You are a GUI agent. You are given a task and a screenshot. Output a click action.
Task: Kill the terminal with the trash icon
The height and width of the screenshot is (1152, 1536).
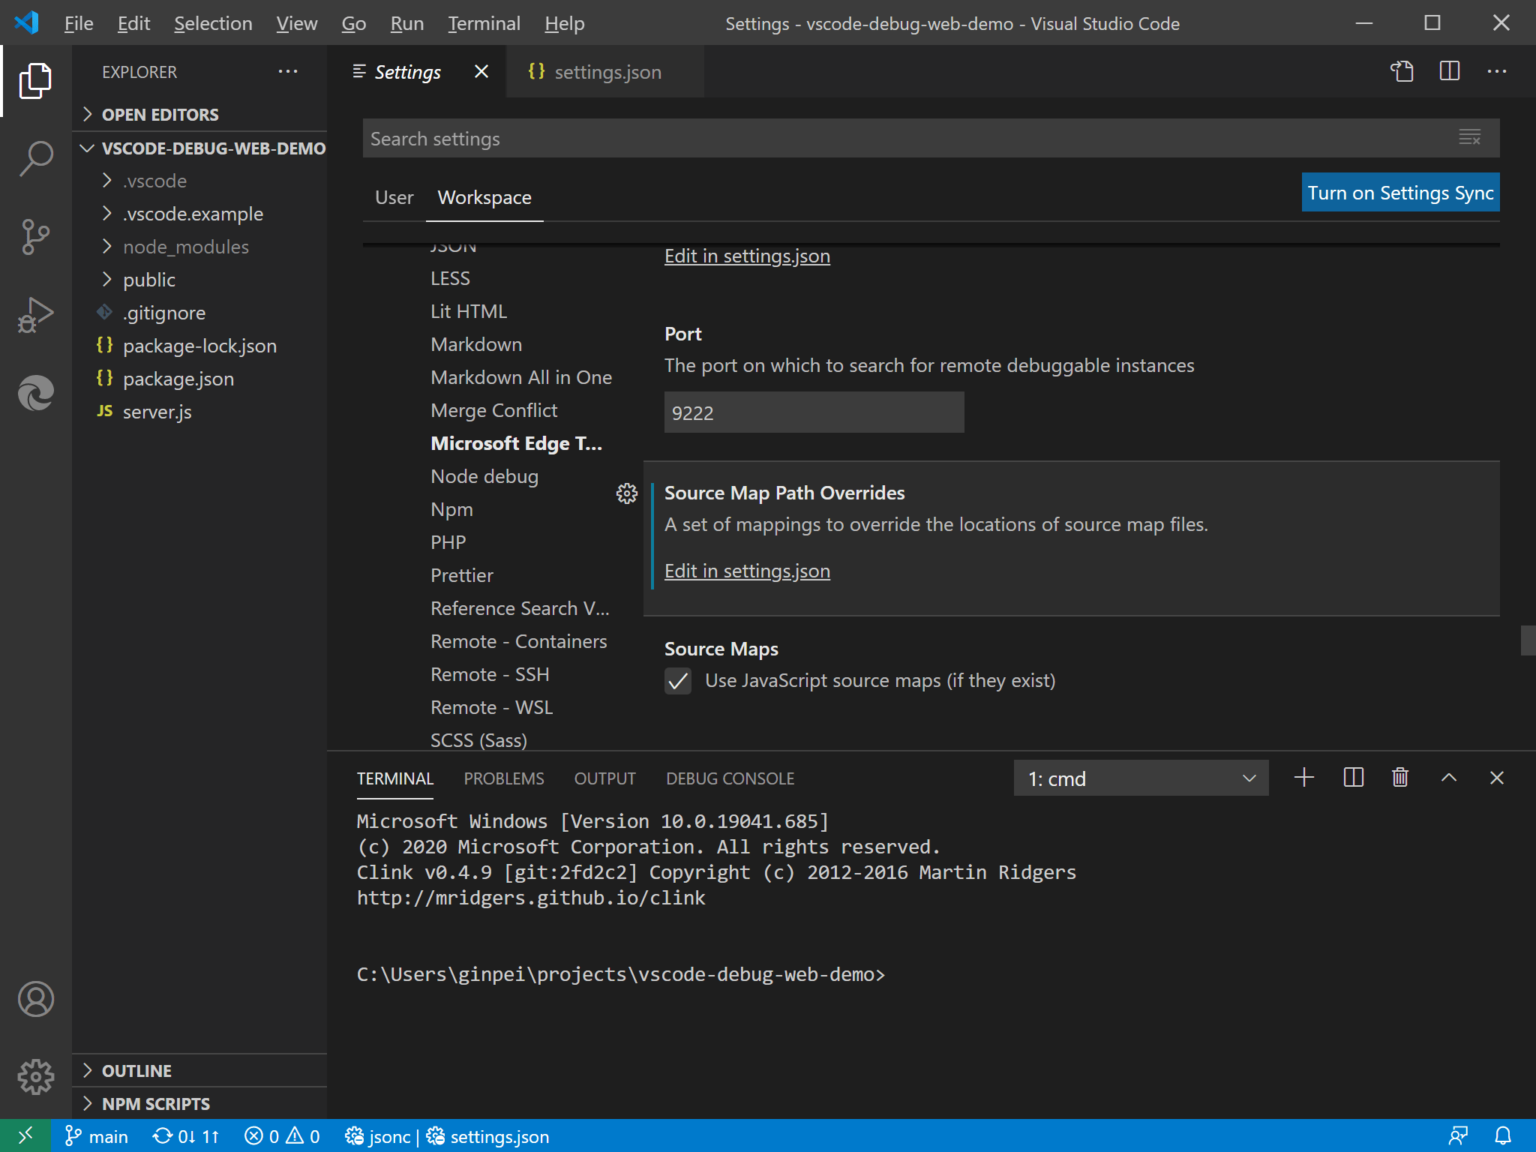tap(1400, 777)
